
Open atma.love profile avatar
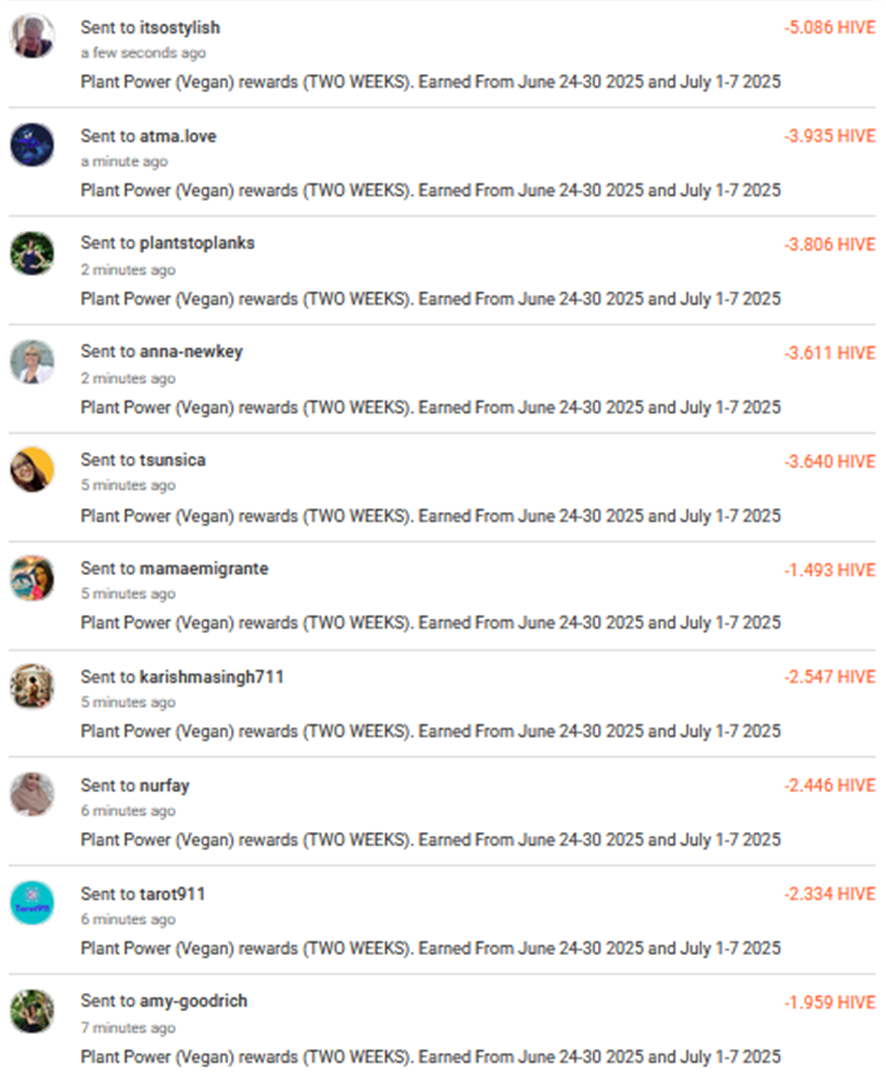pos(32,145)
